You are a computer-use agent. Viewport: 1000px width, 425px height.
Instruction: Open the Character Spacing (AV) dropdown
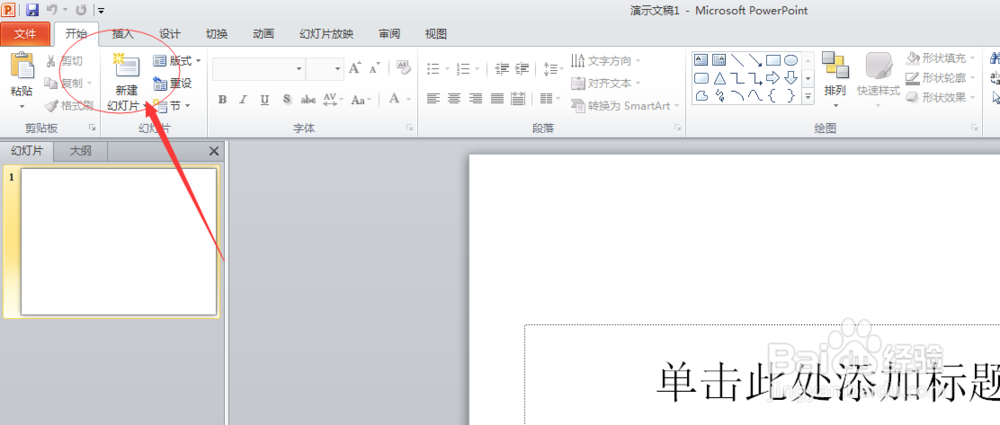click(x=333, y=100)
